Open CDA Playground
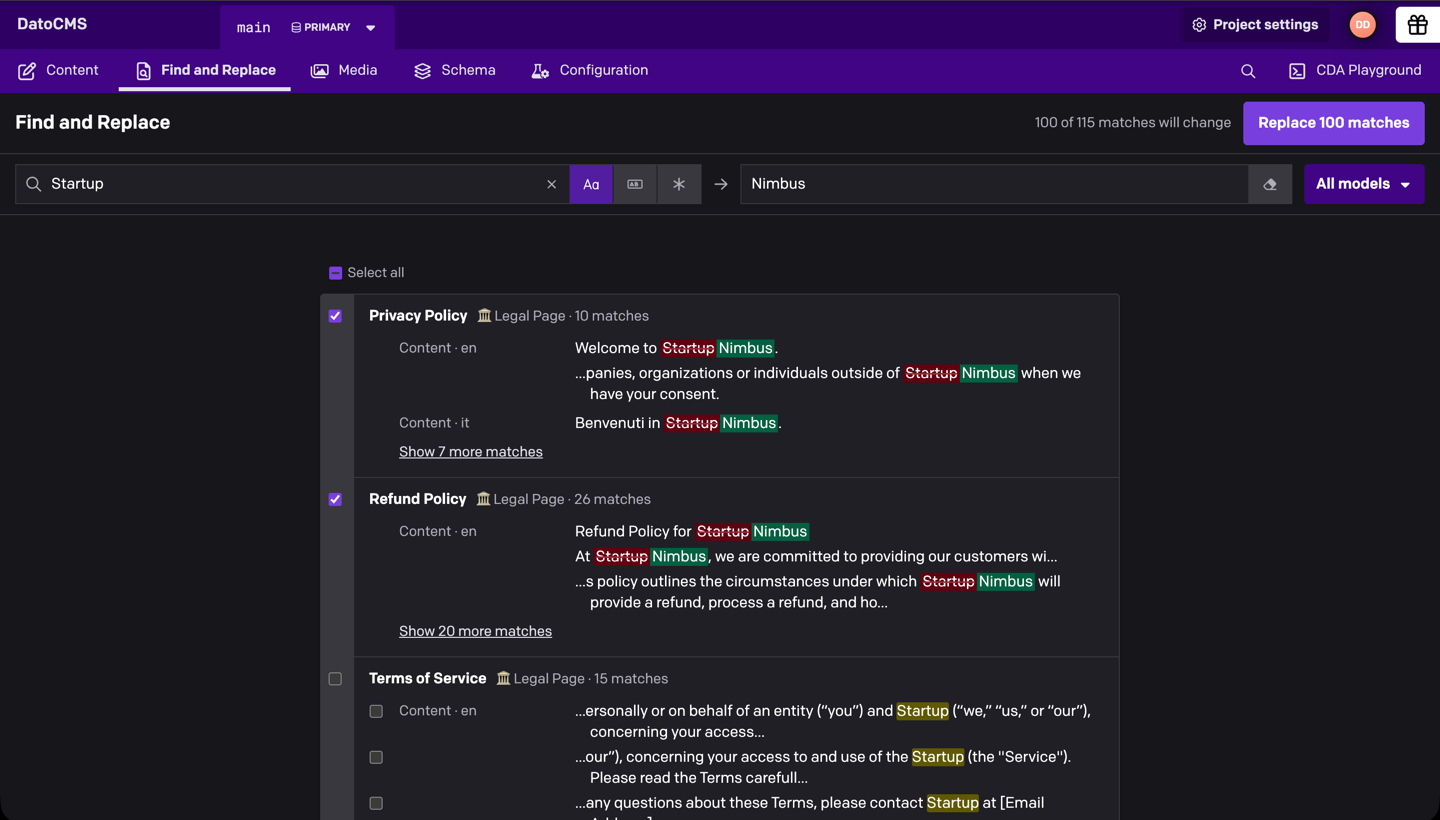The width and height of the screenshot is (1440, 820). coord(1355,70)
